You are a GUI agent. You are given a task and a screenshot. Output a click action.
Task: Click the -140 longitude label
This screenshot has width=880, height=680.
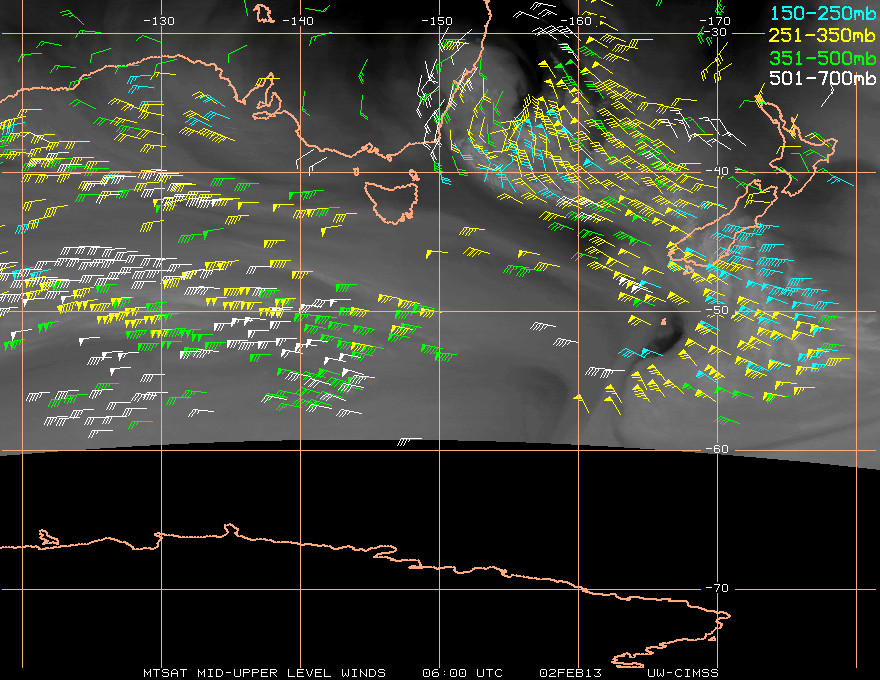(298, 21)
